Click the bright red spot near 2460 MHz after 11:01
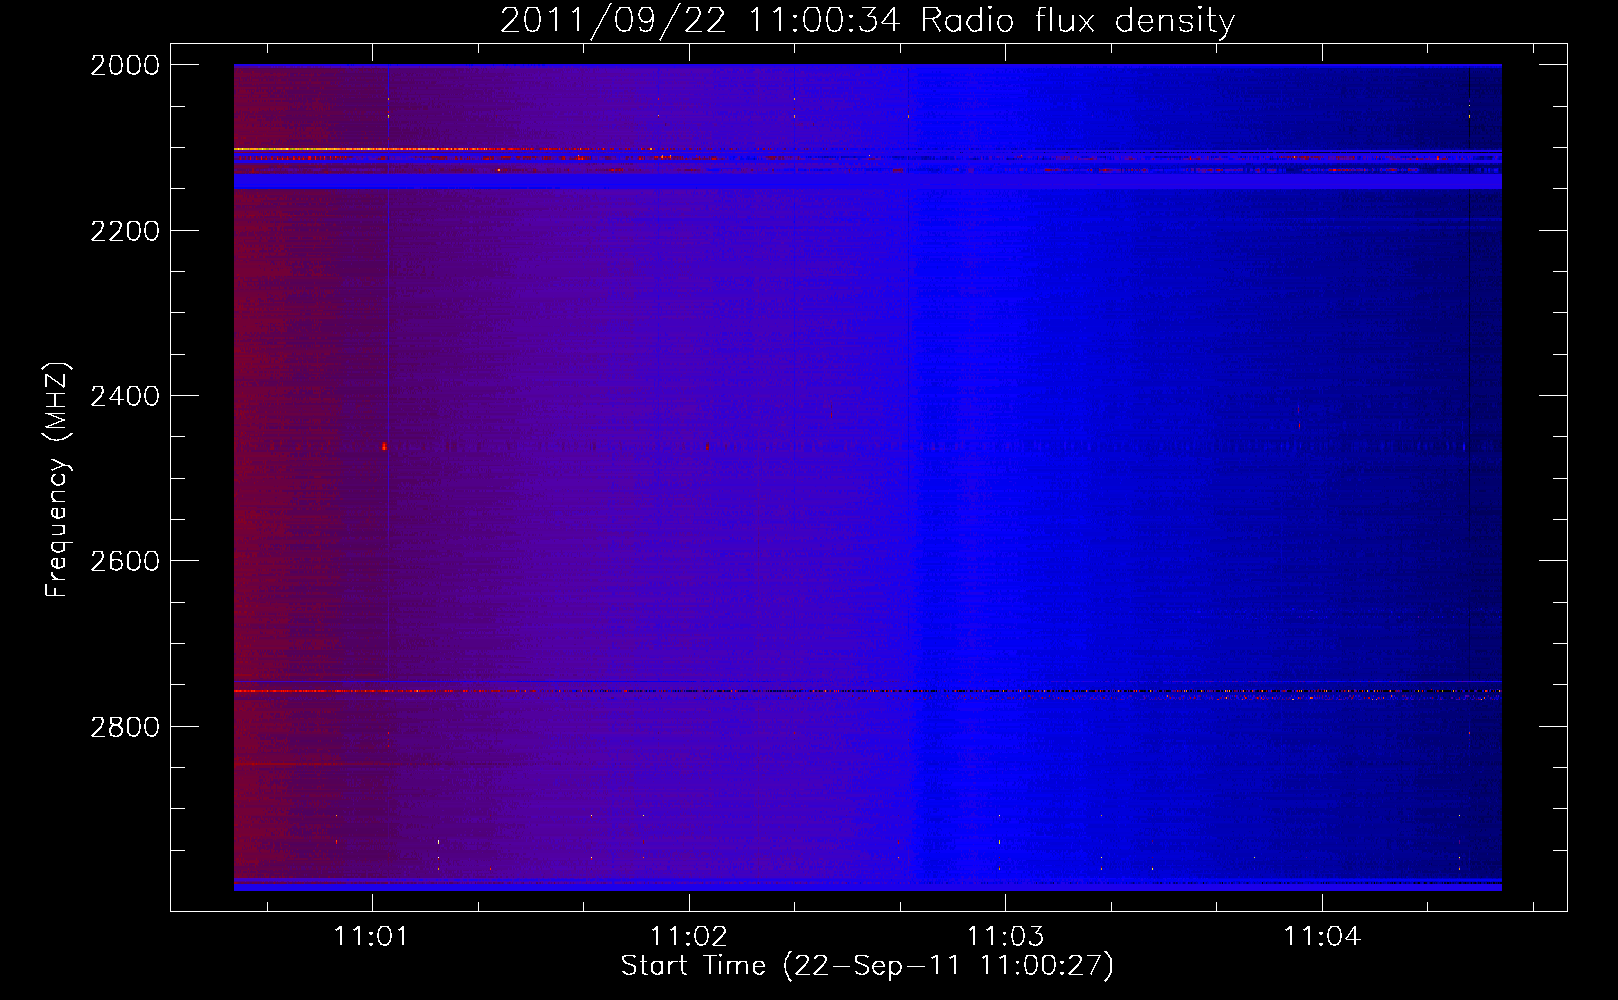The width and height of the screenshot is (1618, 1000). pos(384,447)
